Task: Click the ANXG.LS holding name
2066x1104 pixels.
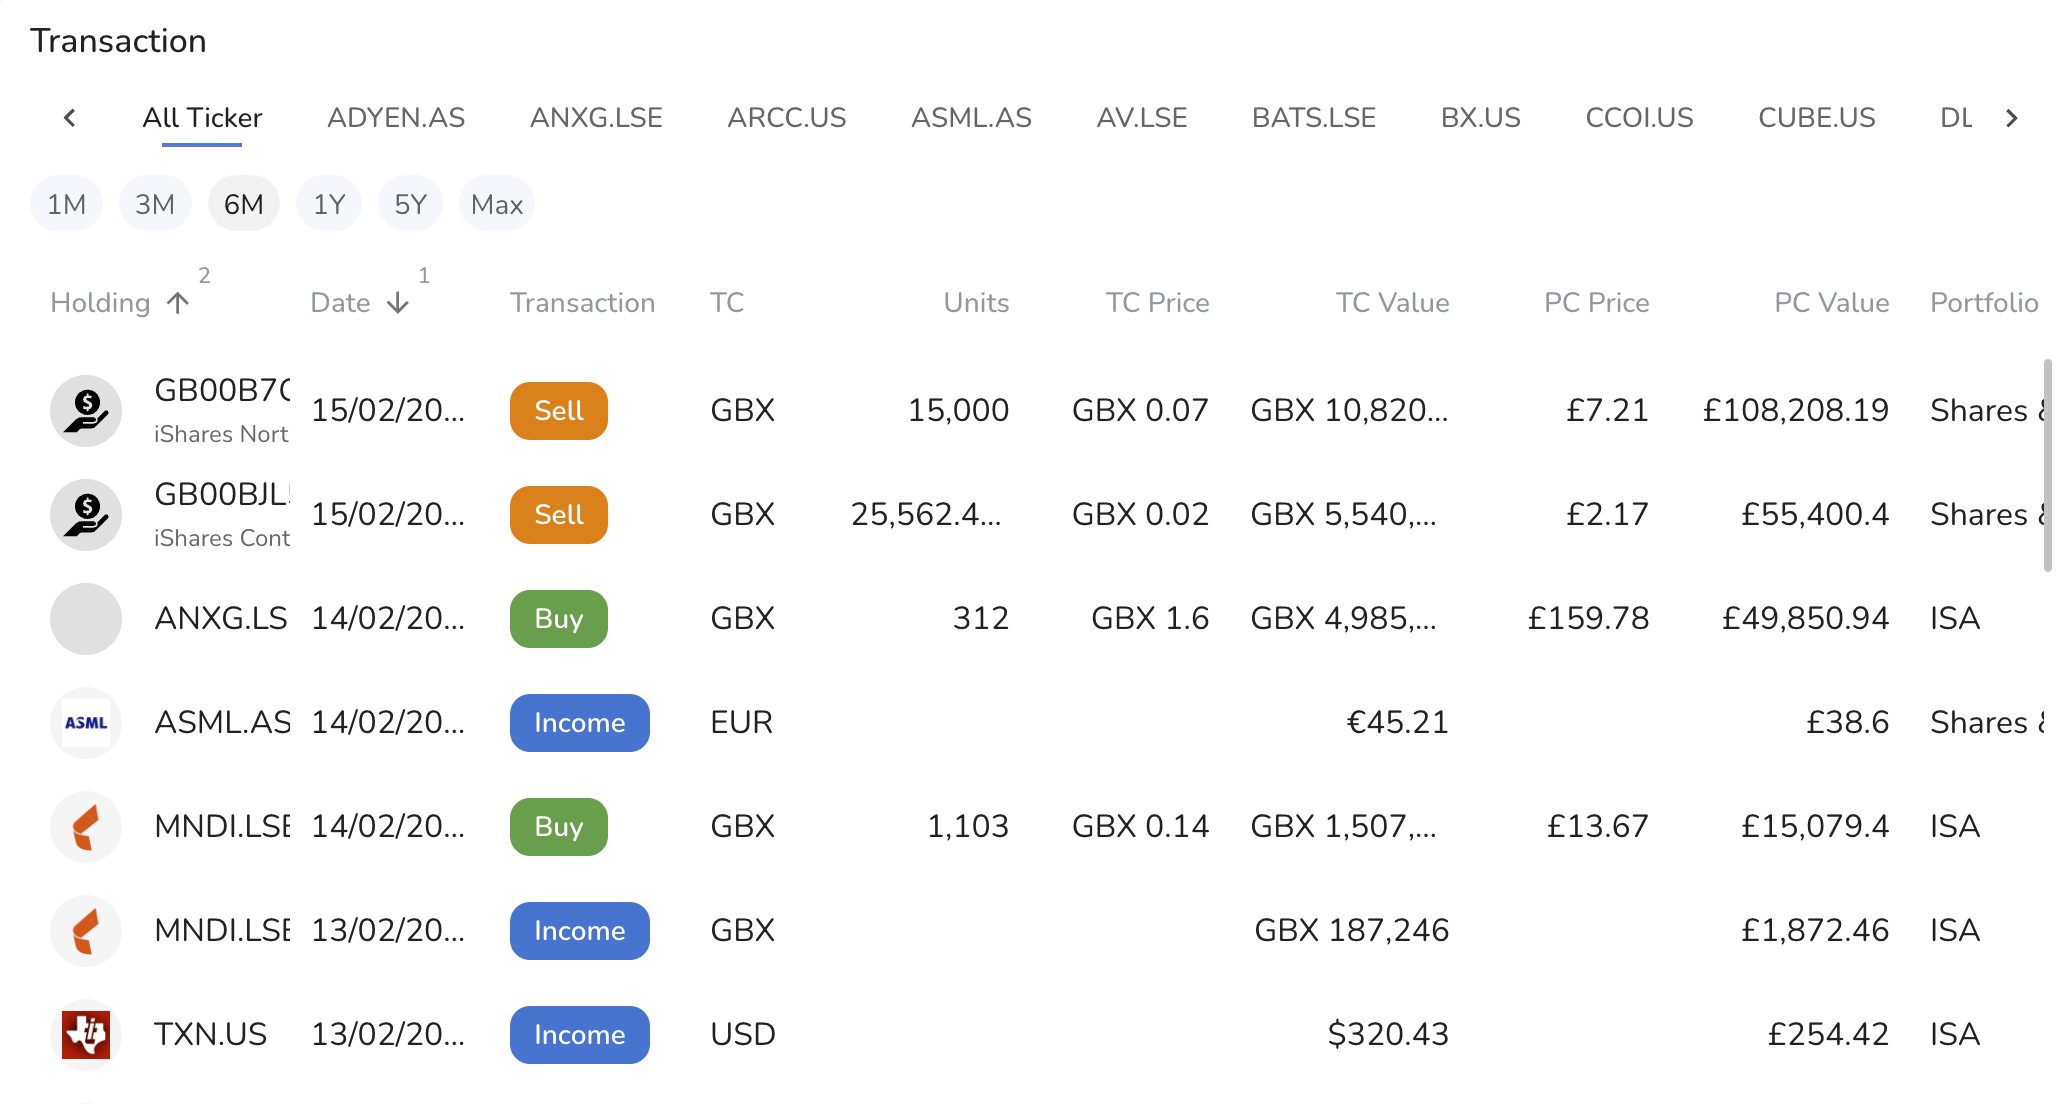Action: tap(221, 619)
